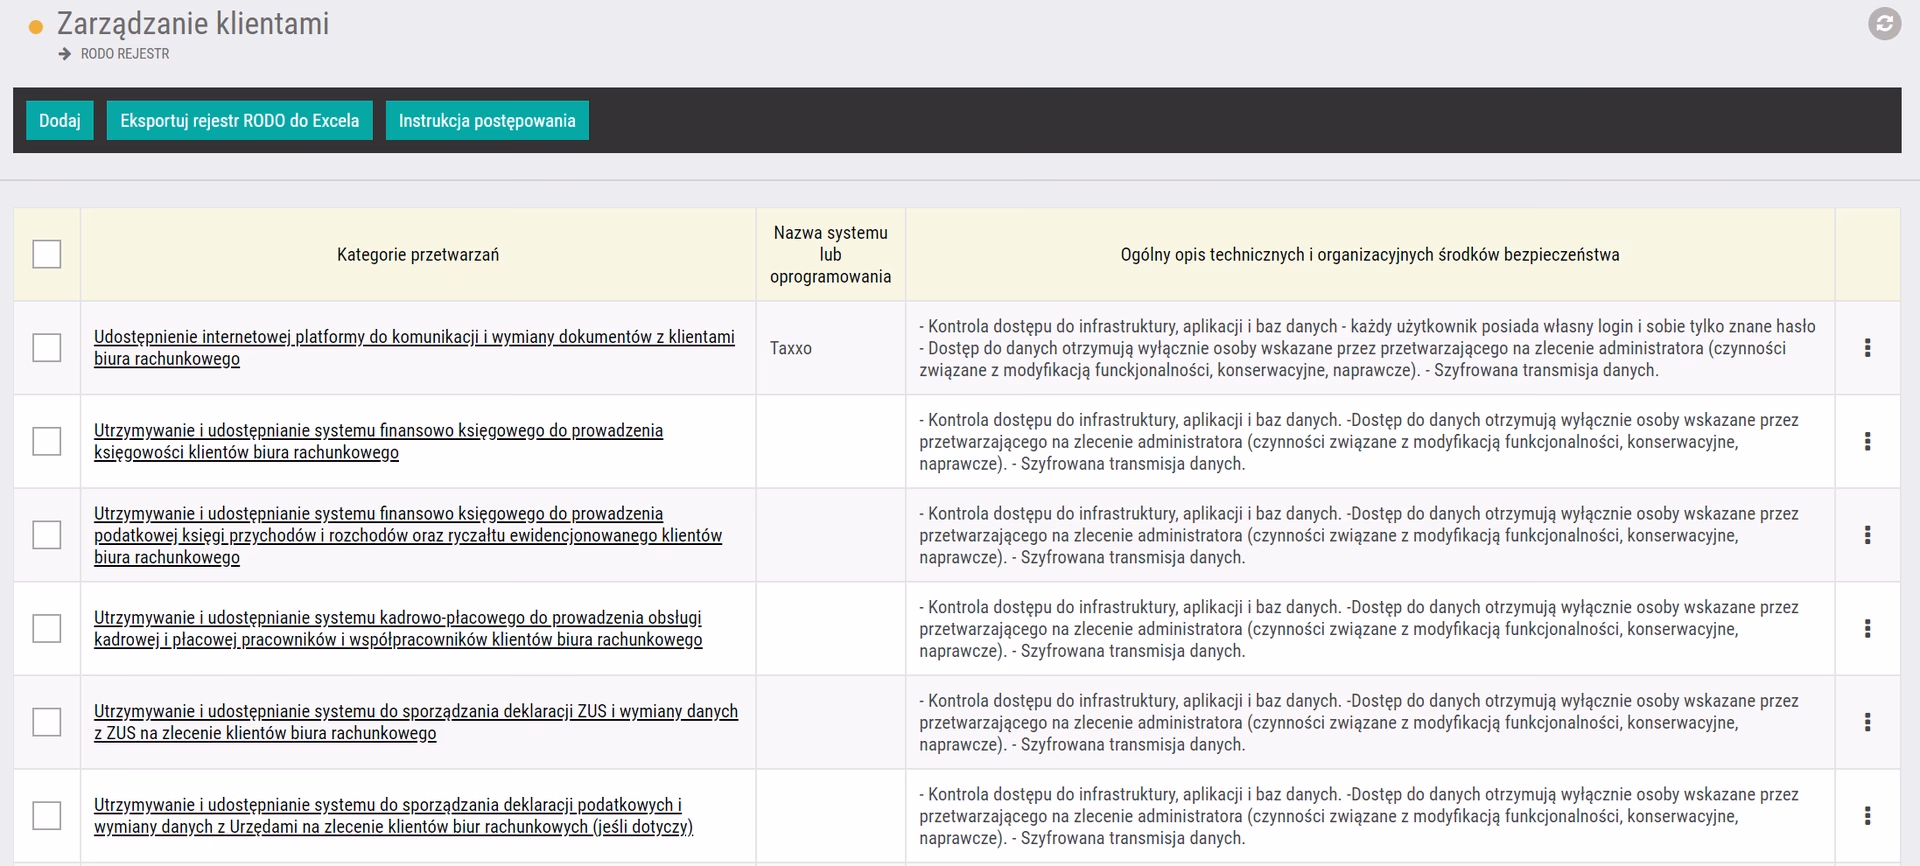Check the box for internetowej platformy row
1920x866 pixels.
click(47, 348)
